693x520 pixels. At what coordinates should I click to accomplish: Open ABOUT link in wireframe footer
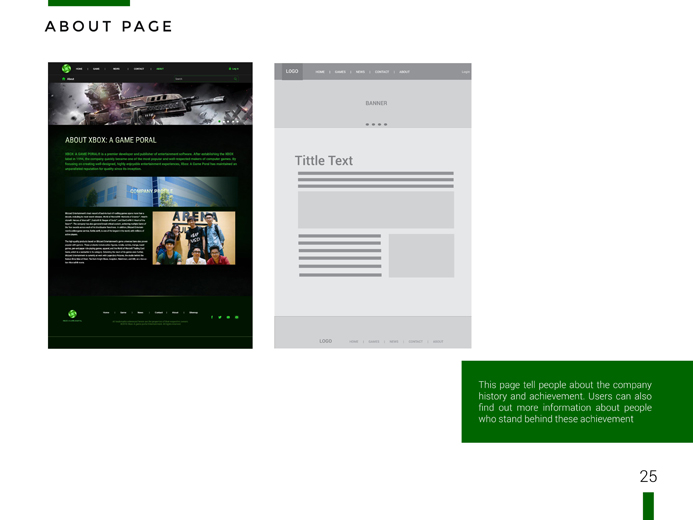coord(438,342)
